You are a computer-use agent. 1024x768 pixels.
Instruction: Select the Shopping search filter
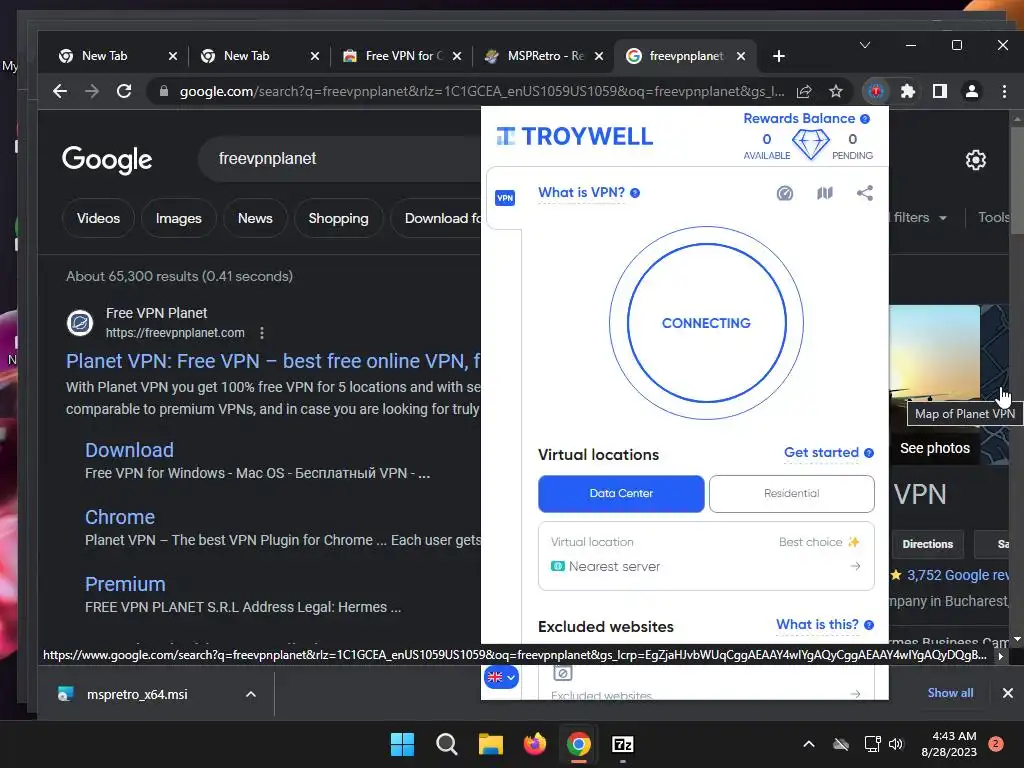pyautogui.click(x=338, y=218)
